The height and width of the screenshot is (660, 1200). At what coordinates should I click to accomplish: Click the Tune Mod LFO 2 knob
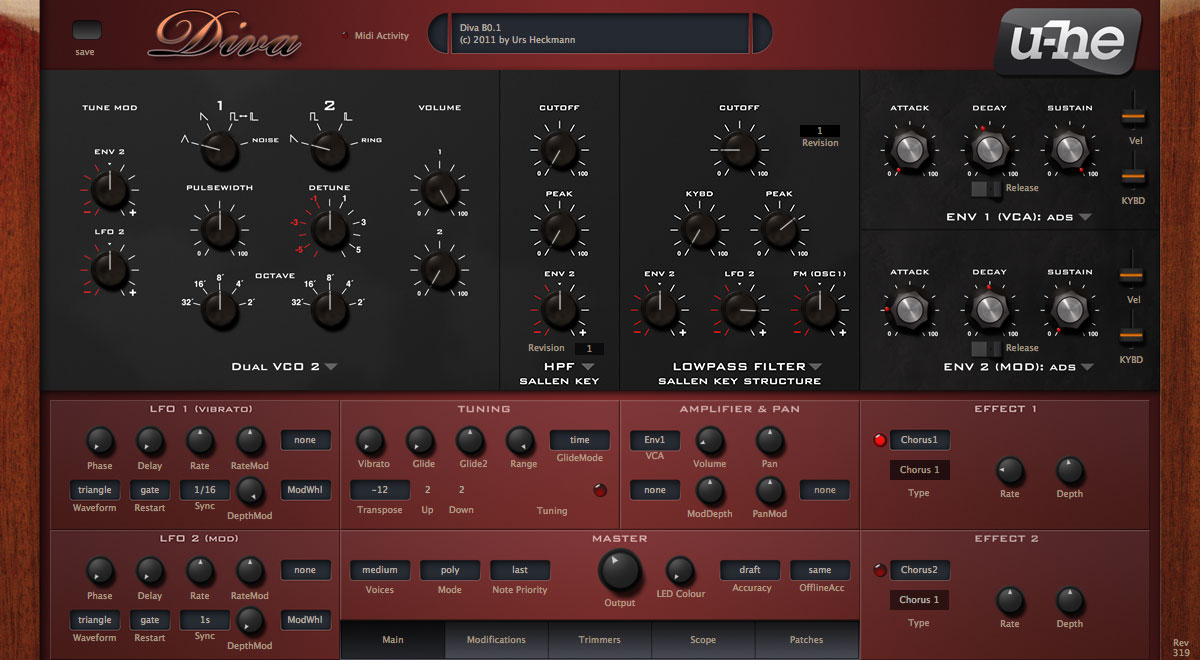[109, 270]
